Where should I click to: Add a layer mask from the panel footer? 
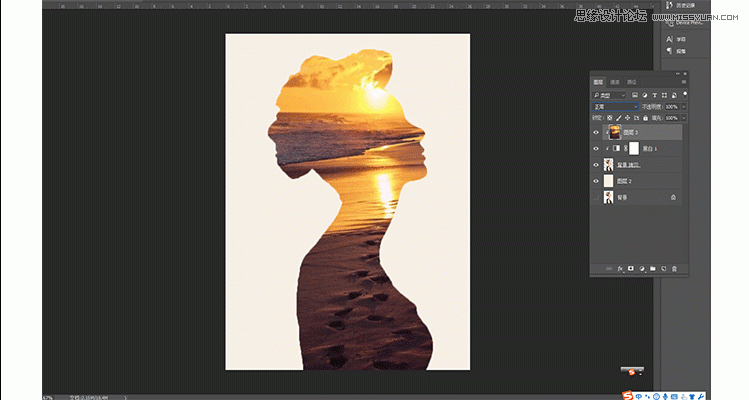[631, 269]
